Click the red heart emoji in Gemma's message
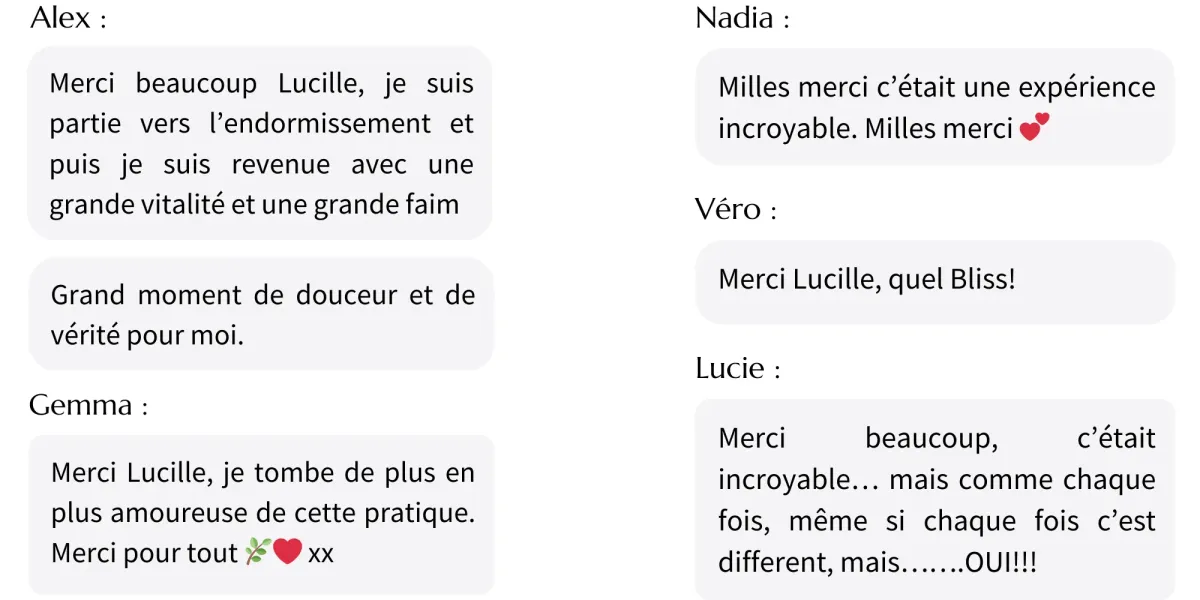Image resolution: width=1200 pixels, height=600 pixels. [288, 551]
